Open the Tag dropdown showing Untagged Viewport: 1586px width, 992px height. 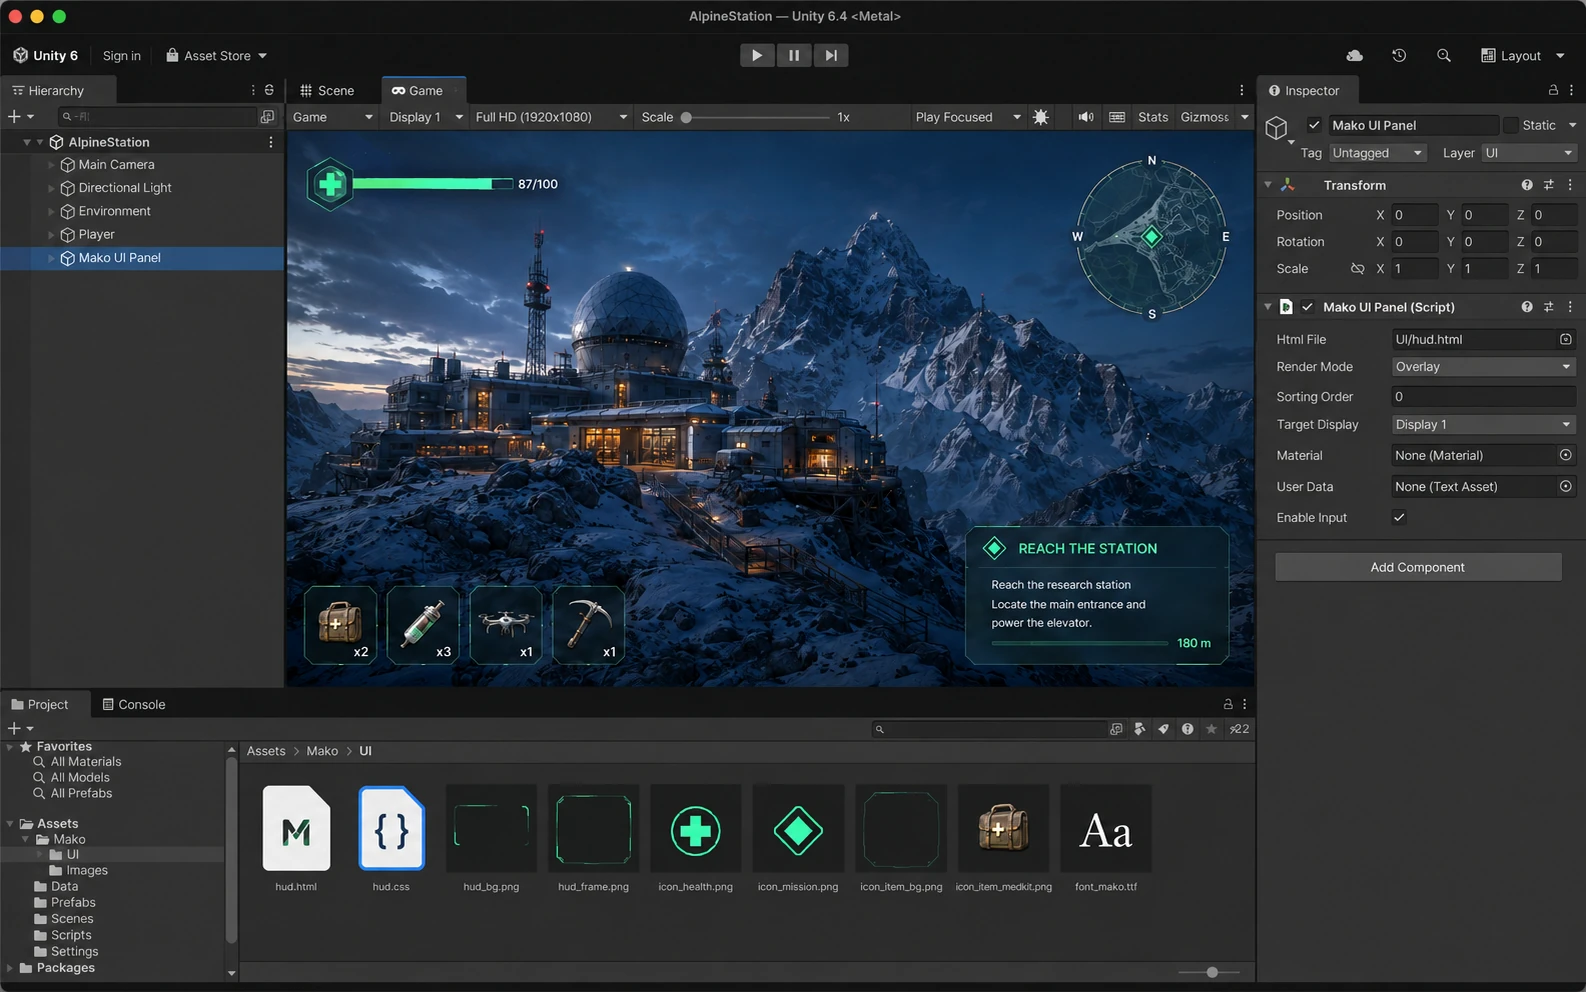tap(1377, 153)
